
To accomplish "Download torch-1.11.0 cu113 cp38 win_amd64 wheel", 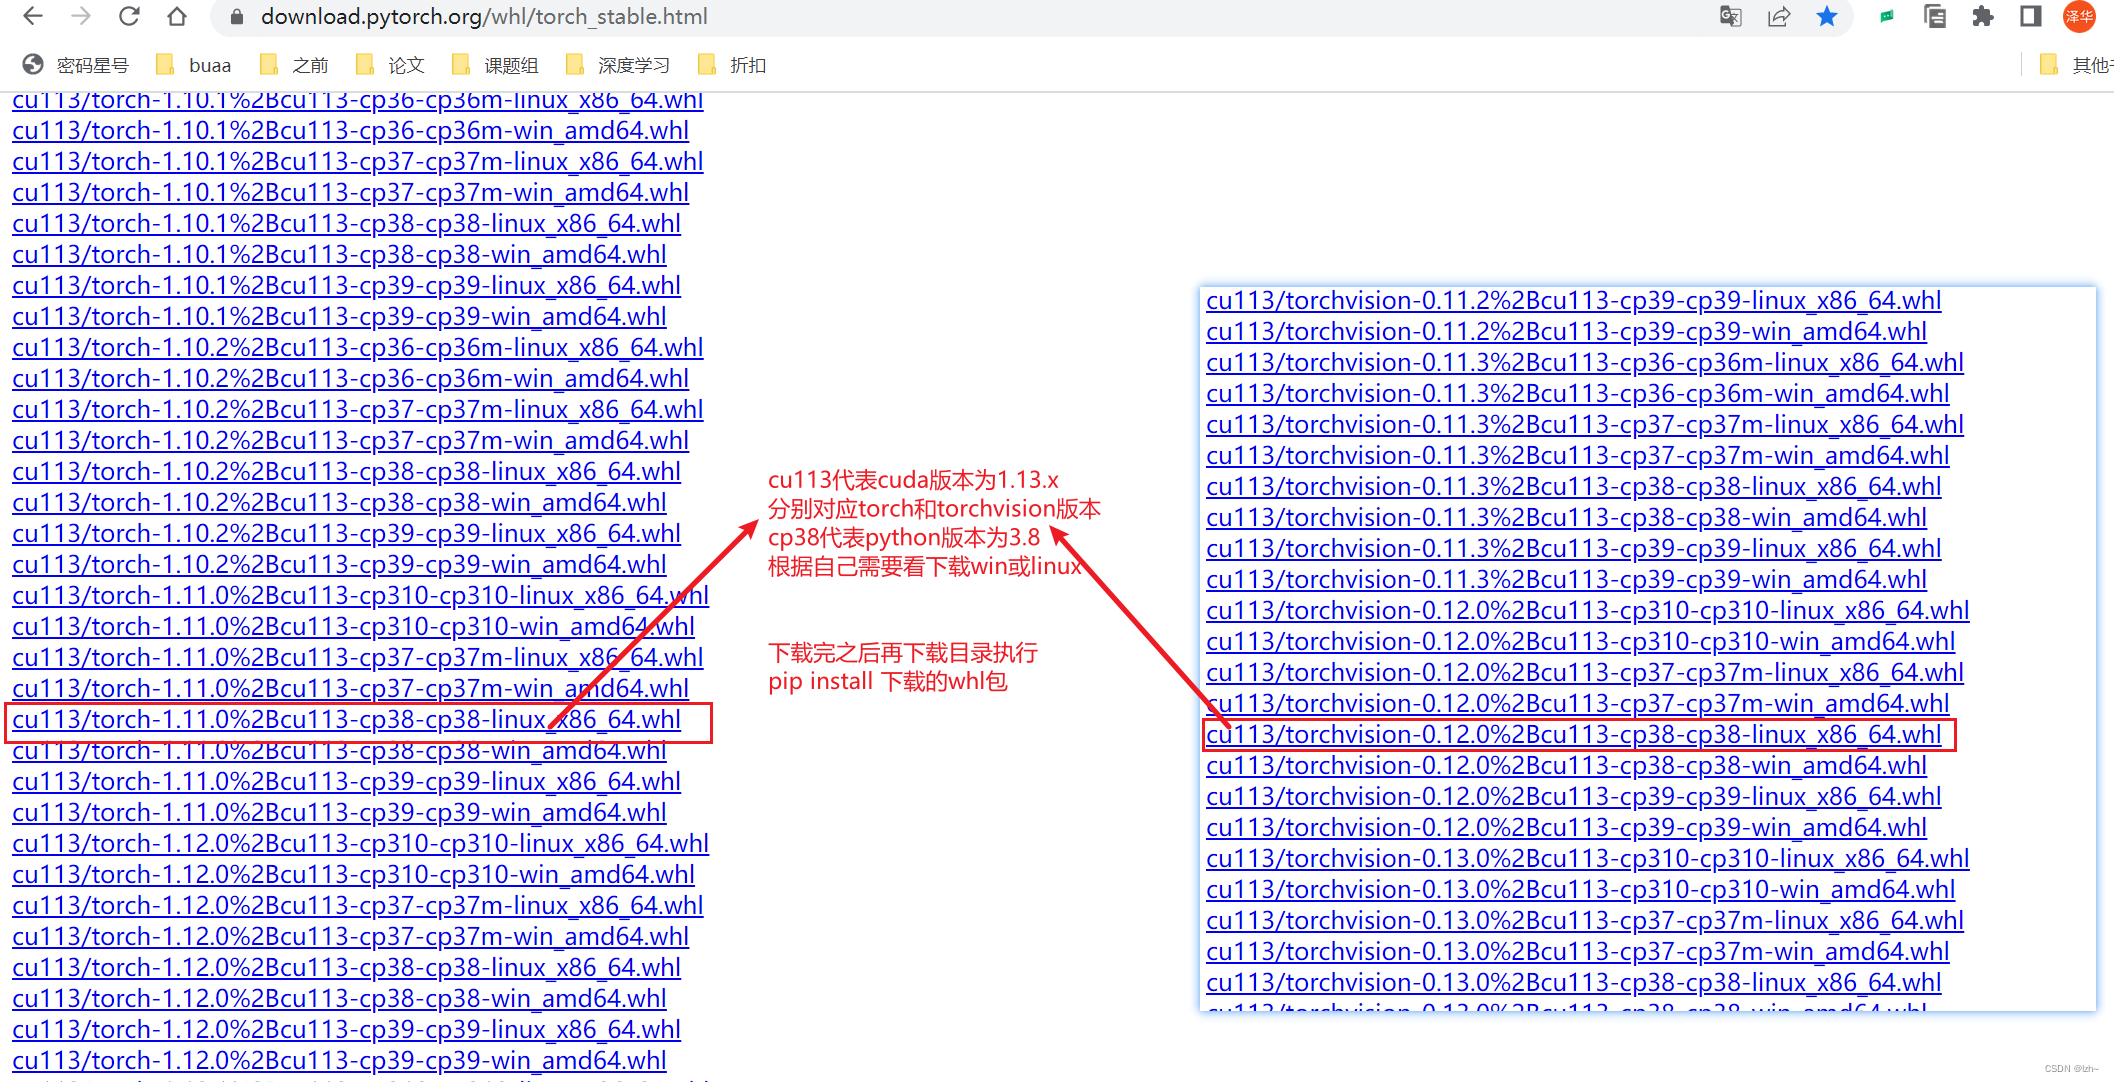I will (x=339, y=751).
